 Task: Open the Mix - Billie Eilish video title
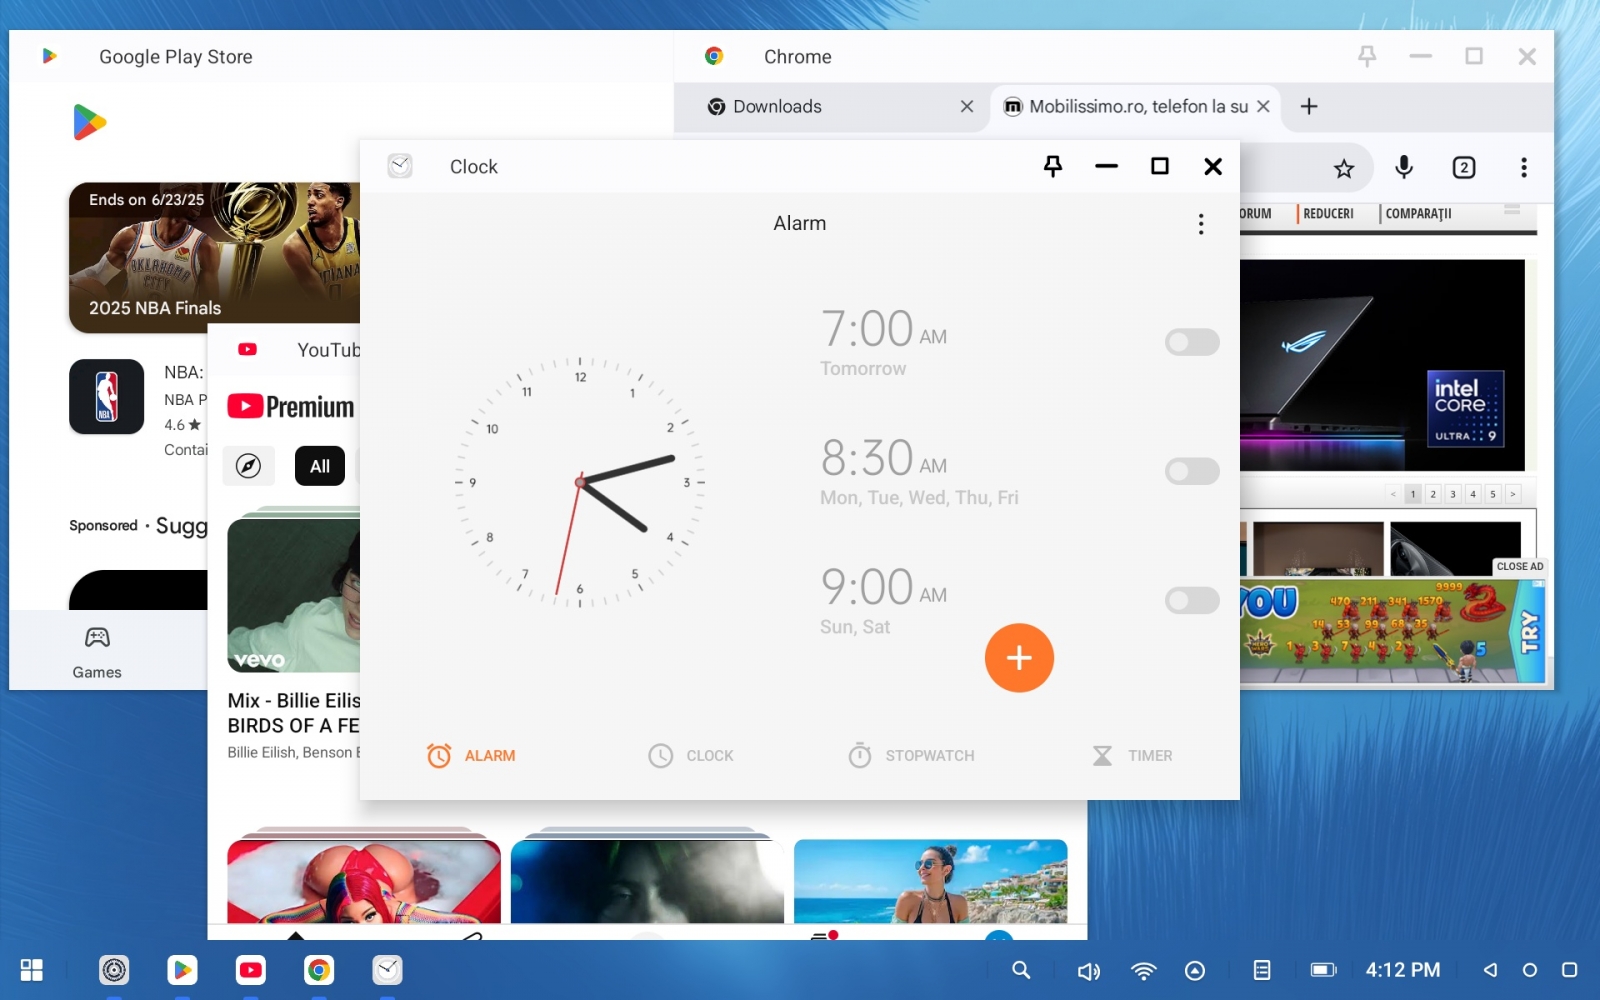pos(294,713)
